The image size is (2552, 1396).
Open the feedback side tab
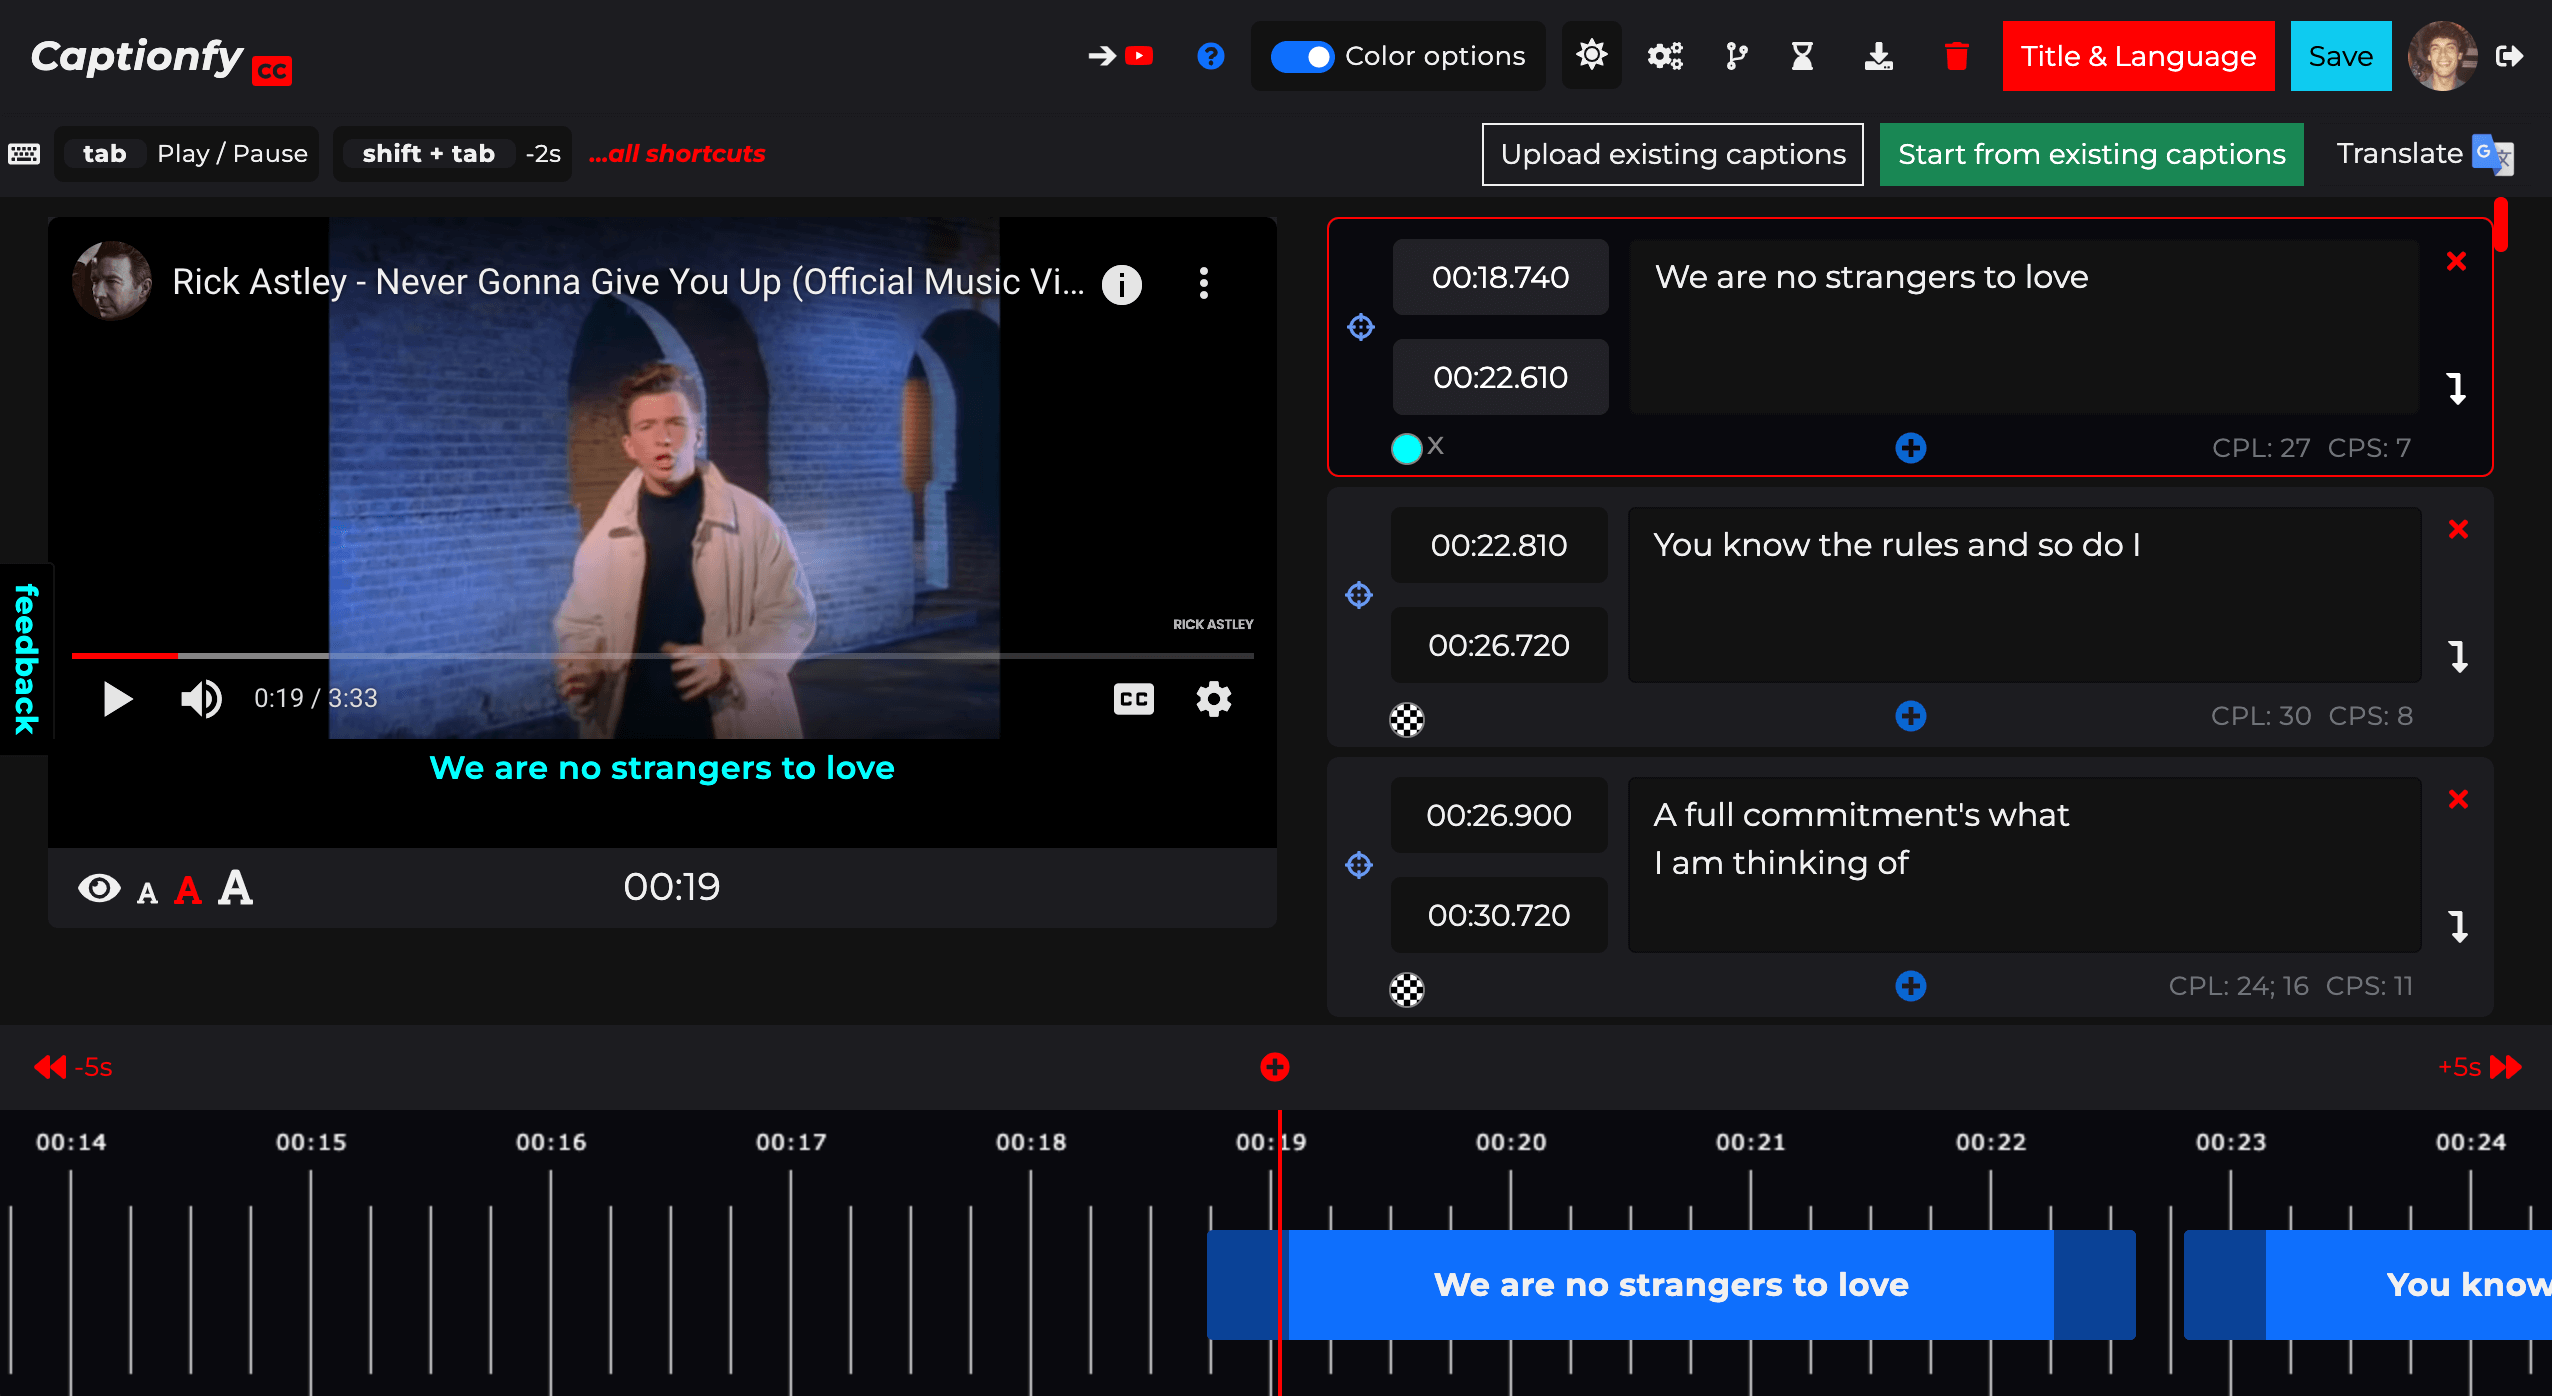(x=26, y=659)
